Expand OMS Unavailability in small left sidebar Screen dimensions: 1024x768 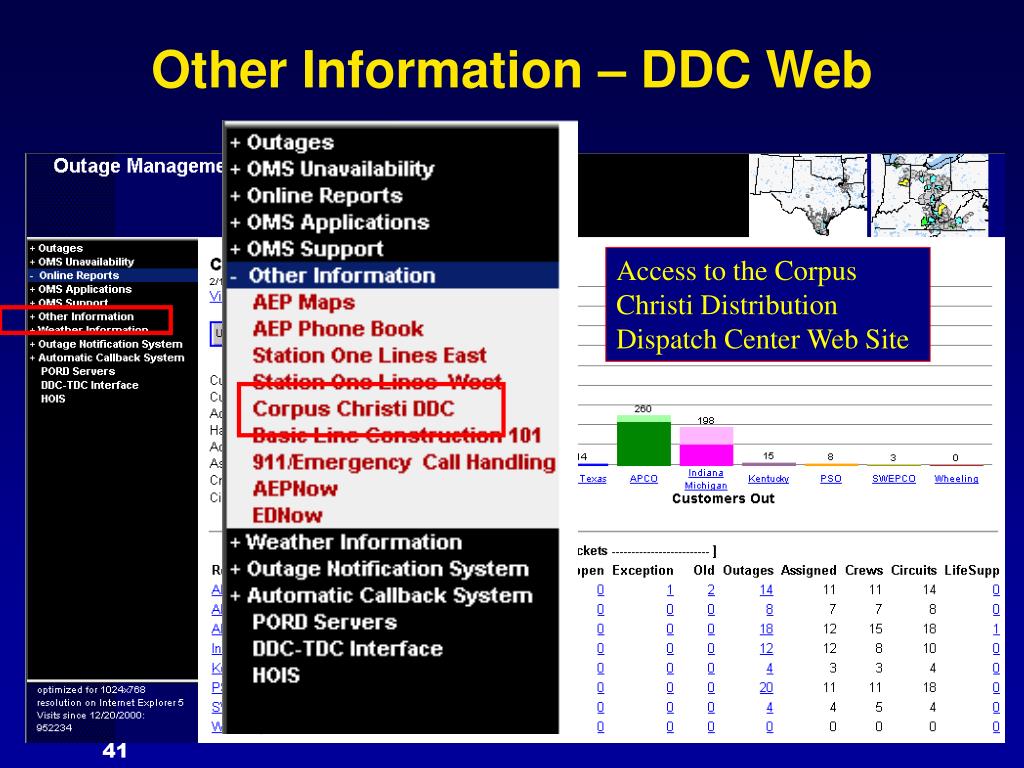(x=82, y=262)
